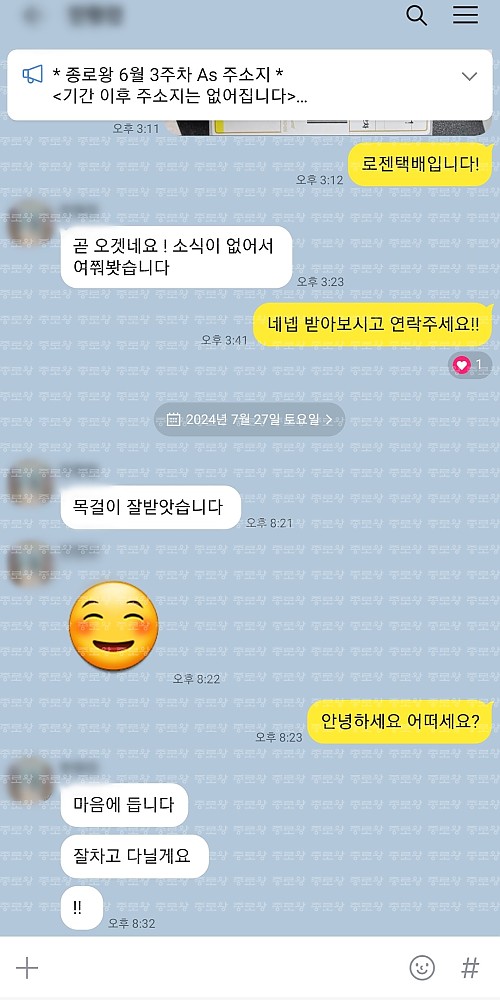The image size is (500, 1000).
Task: Tap the 안녕하세요 어떠세요? message bubble
Action: (401, 721)
